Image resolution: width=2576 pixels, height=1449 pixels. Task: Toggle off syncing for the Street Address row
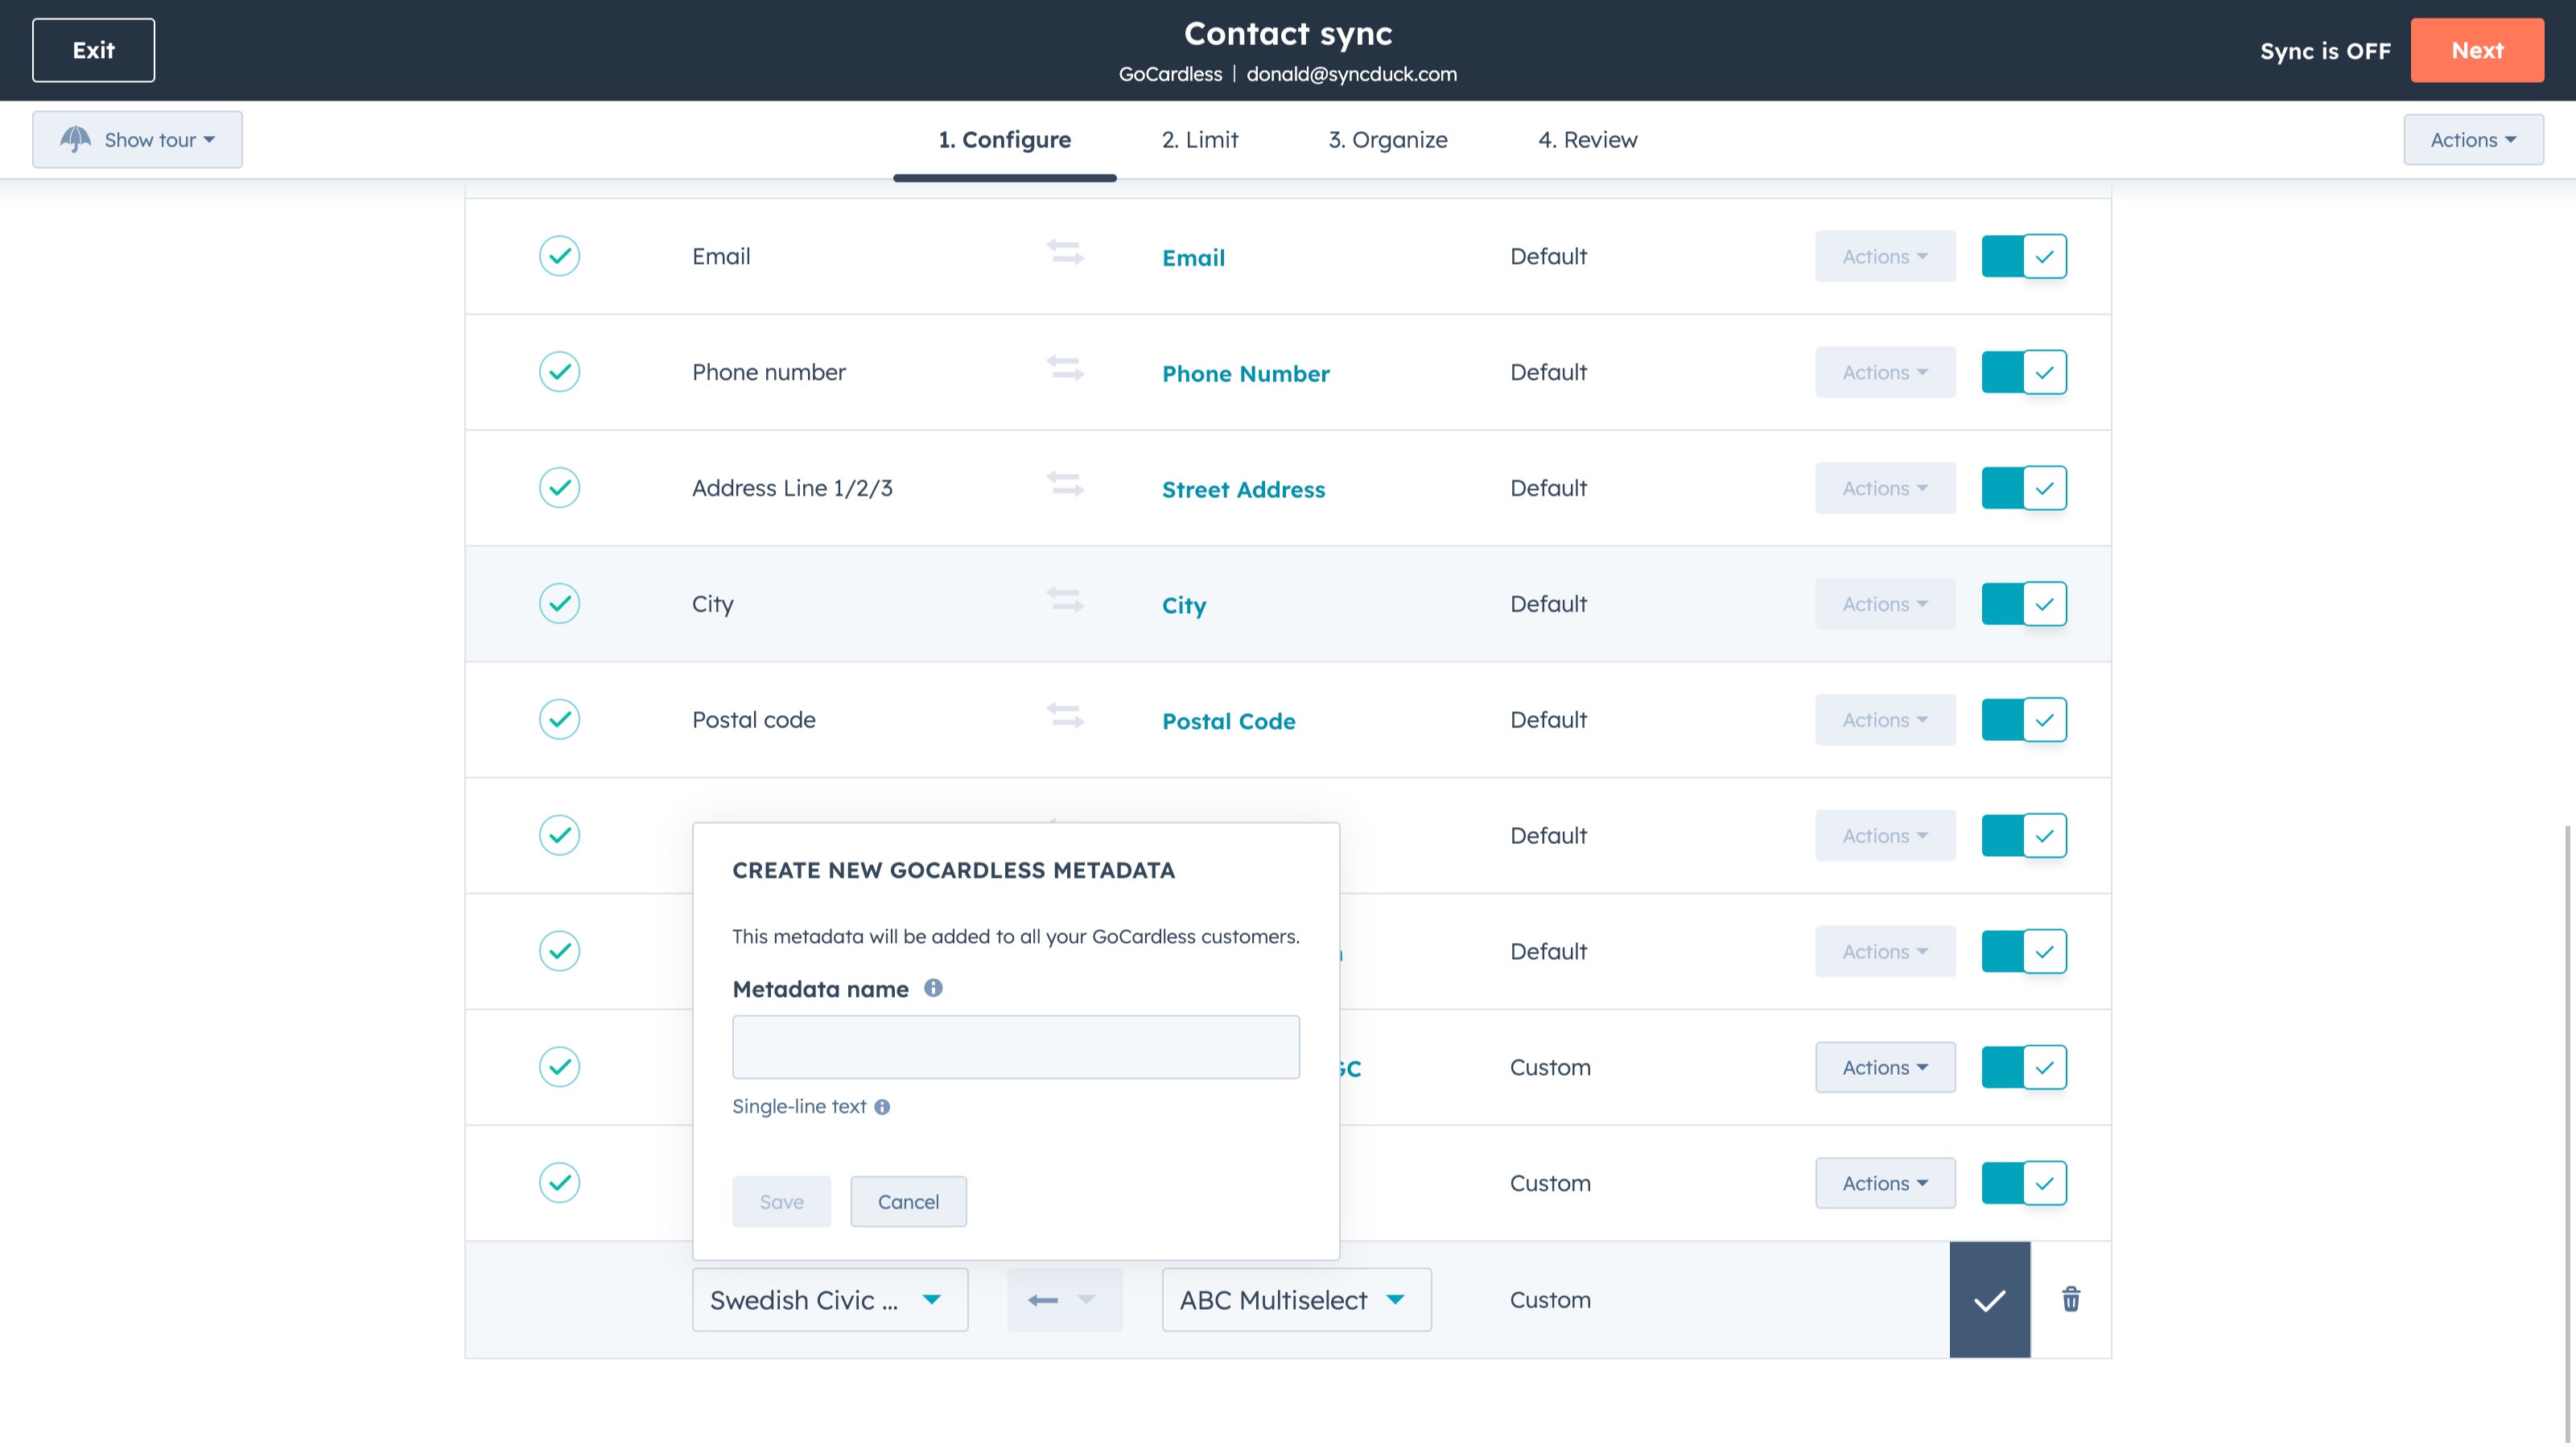(2024, 488)
